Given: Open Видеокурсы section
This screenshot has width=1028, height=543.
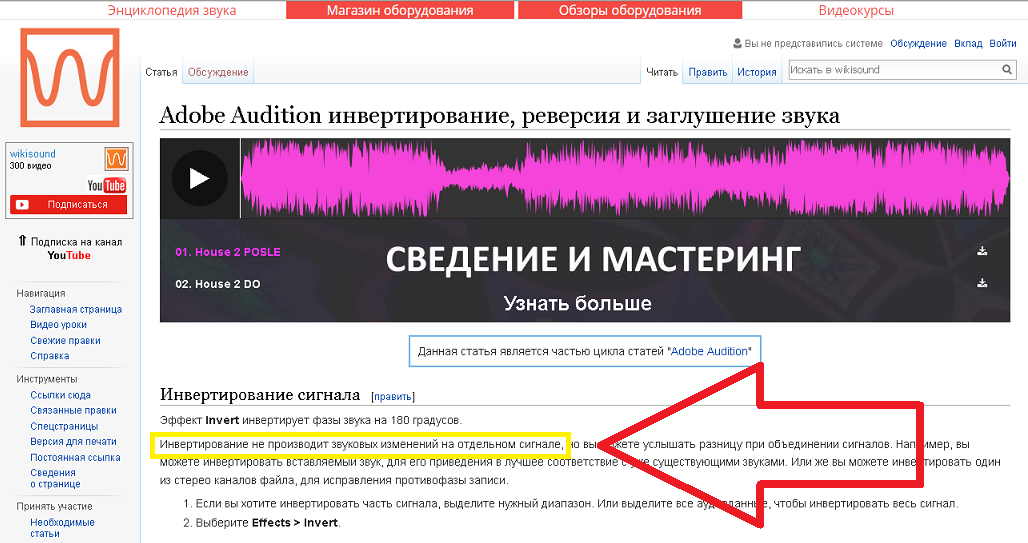Looking at the screenshot, I should [856, 10].
